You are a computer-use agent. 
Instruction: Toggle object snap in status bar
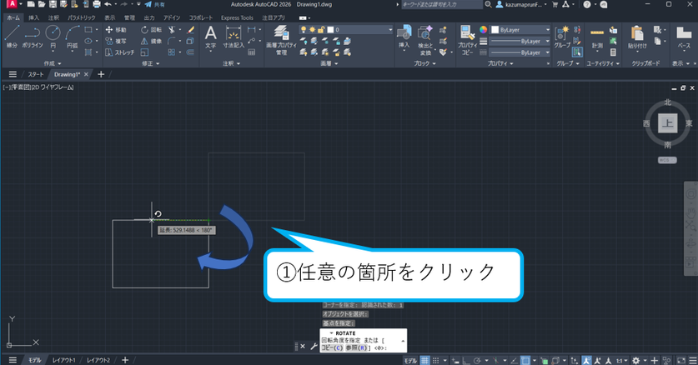(x=525, y=360)
